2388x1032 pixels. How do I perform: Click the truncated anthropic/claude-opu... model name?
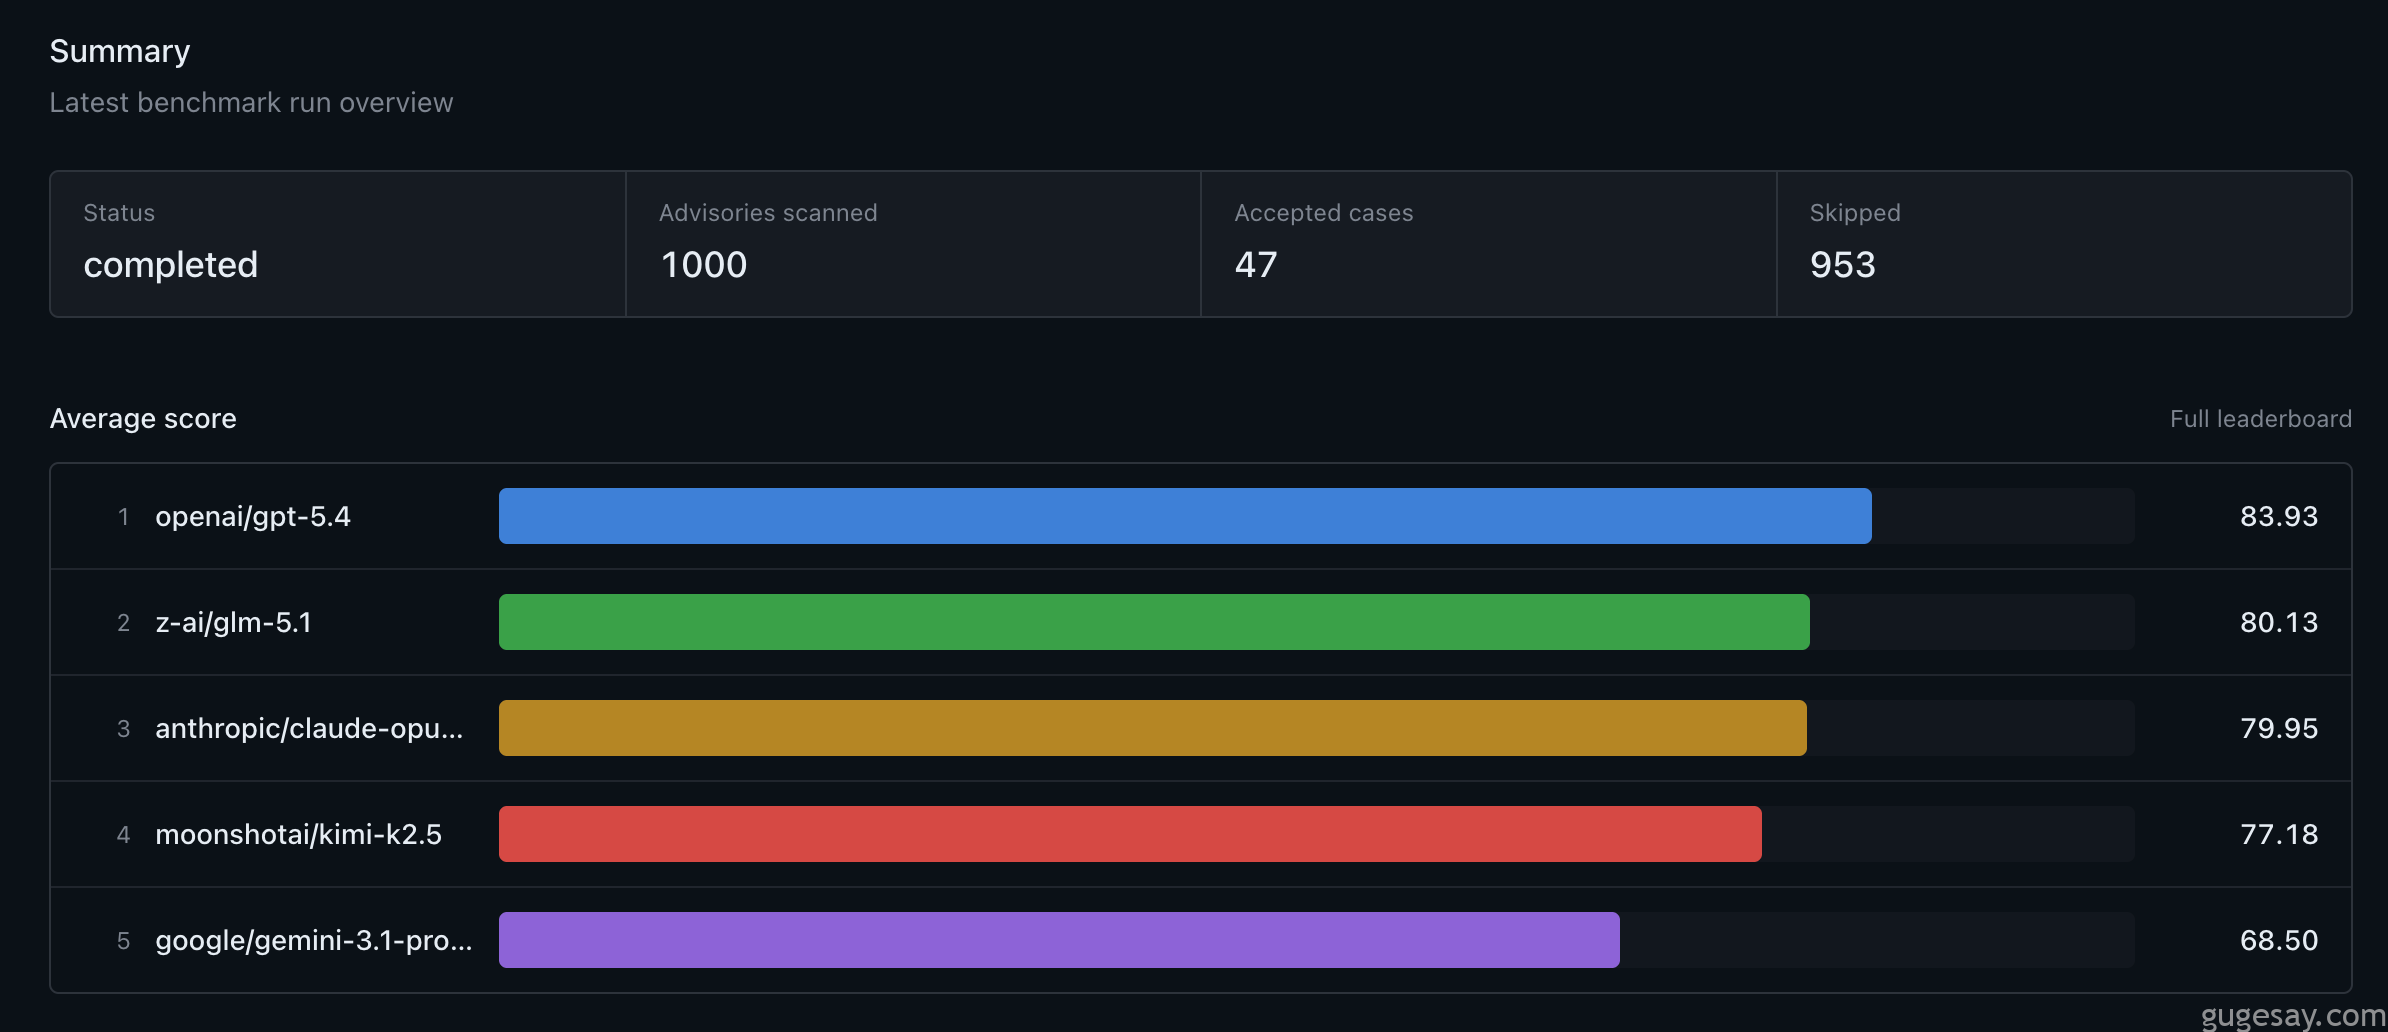click(x=309, y=729)
